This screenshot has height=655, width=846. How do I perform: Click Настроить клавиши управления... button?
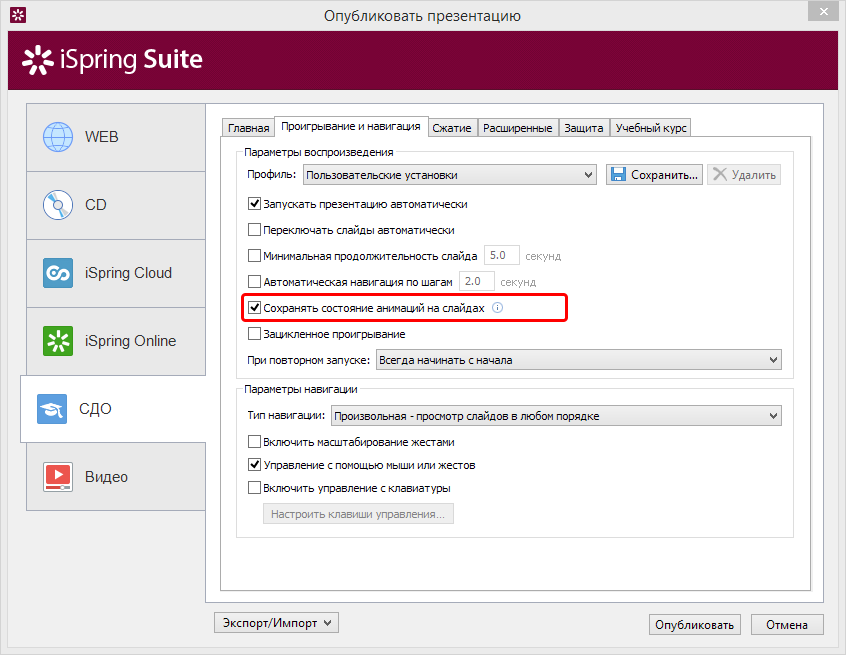click(358, 514)
